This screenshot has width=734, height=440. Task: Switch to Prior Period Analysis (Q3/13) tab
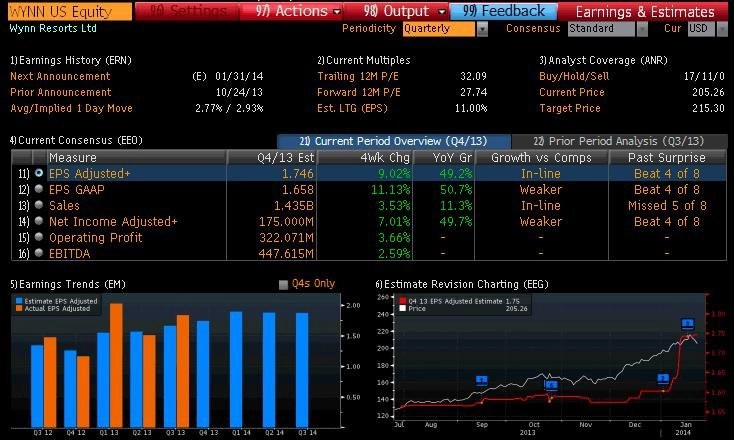(x=618, y=141)
